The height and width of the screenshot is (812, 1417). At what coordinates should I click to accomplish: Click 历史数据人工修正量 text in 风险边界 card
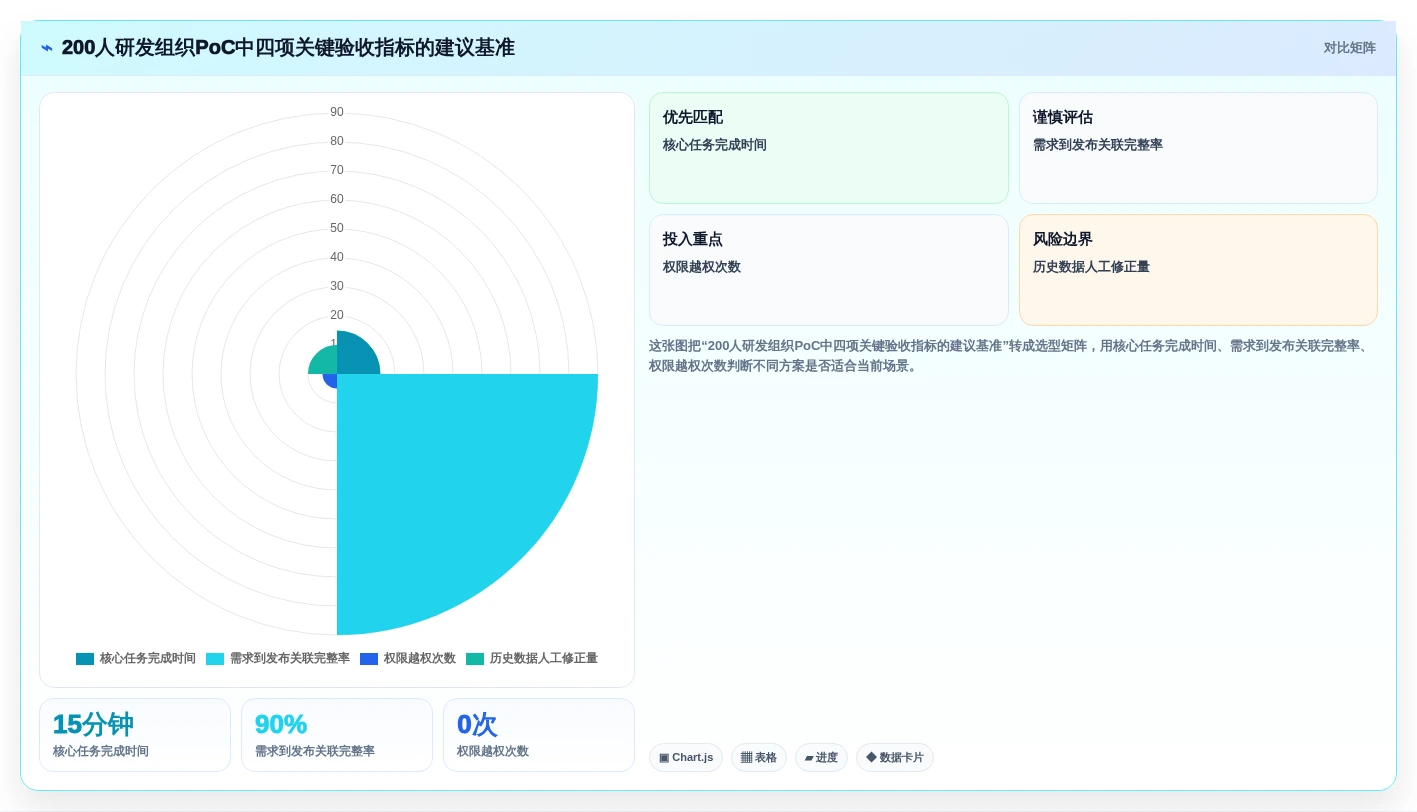coord(1091,267)
